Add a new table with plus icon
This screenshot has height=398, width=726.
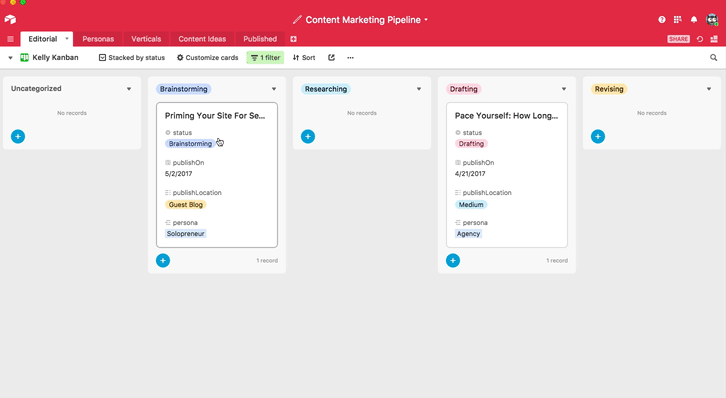[x=294, y=39]
